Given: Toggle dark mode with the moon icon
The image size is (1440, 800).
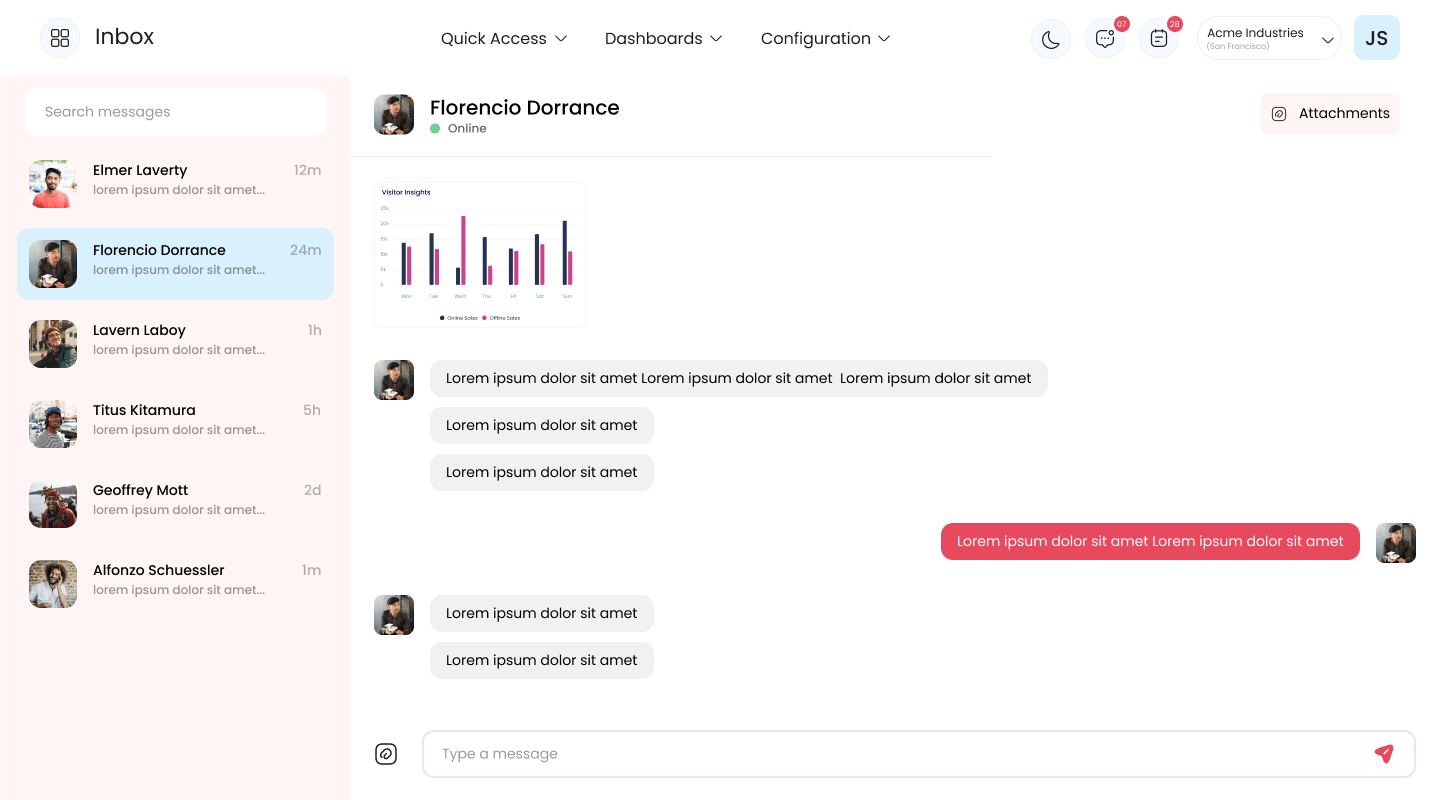Looking at the screenshot, I should click(1051, 39).
